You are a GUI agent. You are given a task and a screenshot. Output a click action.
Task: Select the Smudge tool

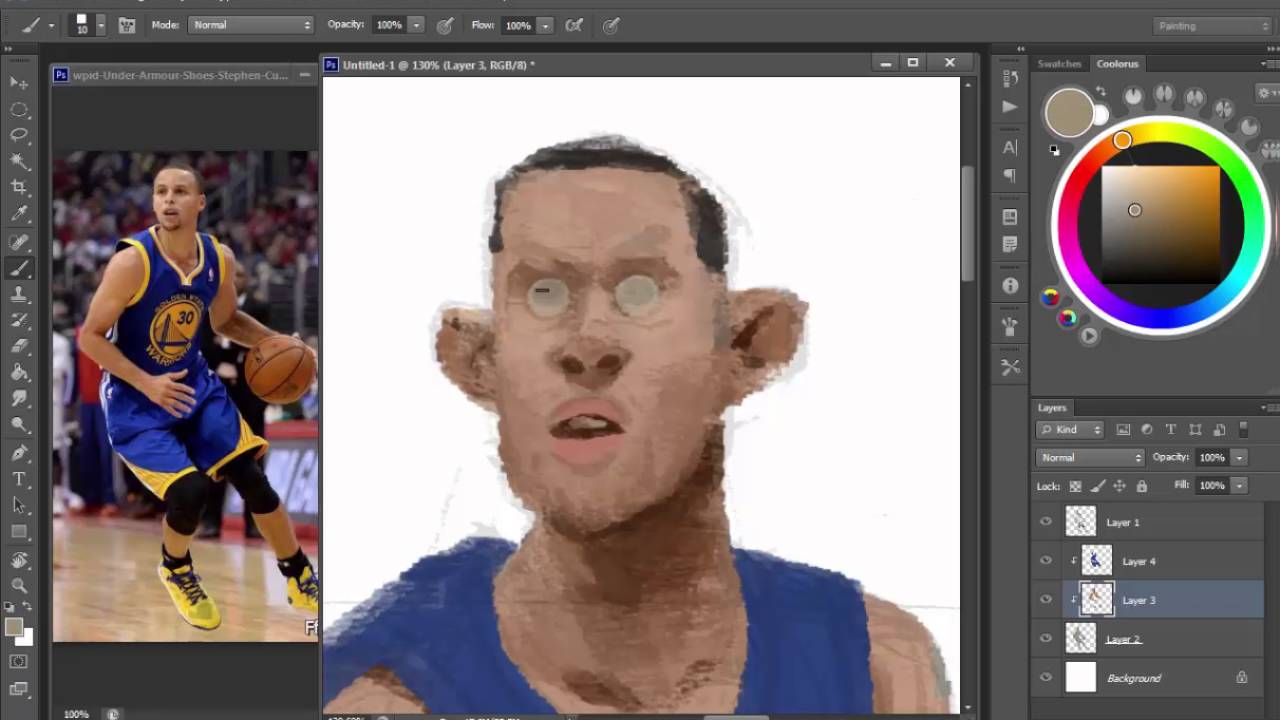coord(19,398)
